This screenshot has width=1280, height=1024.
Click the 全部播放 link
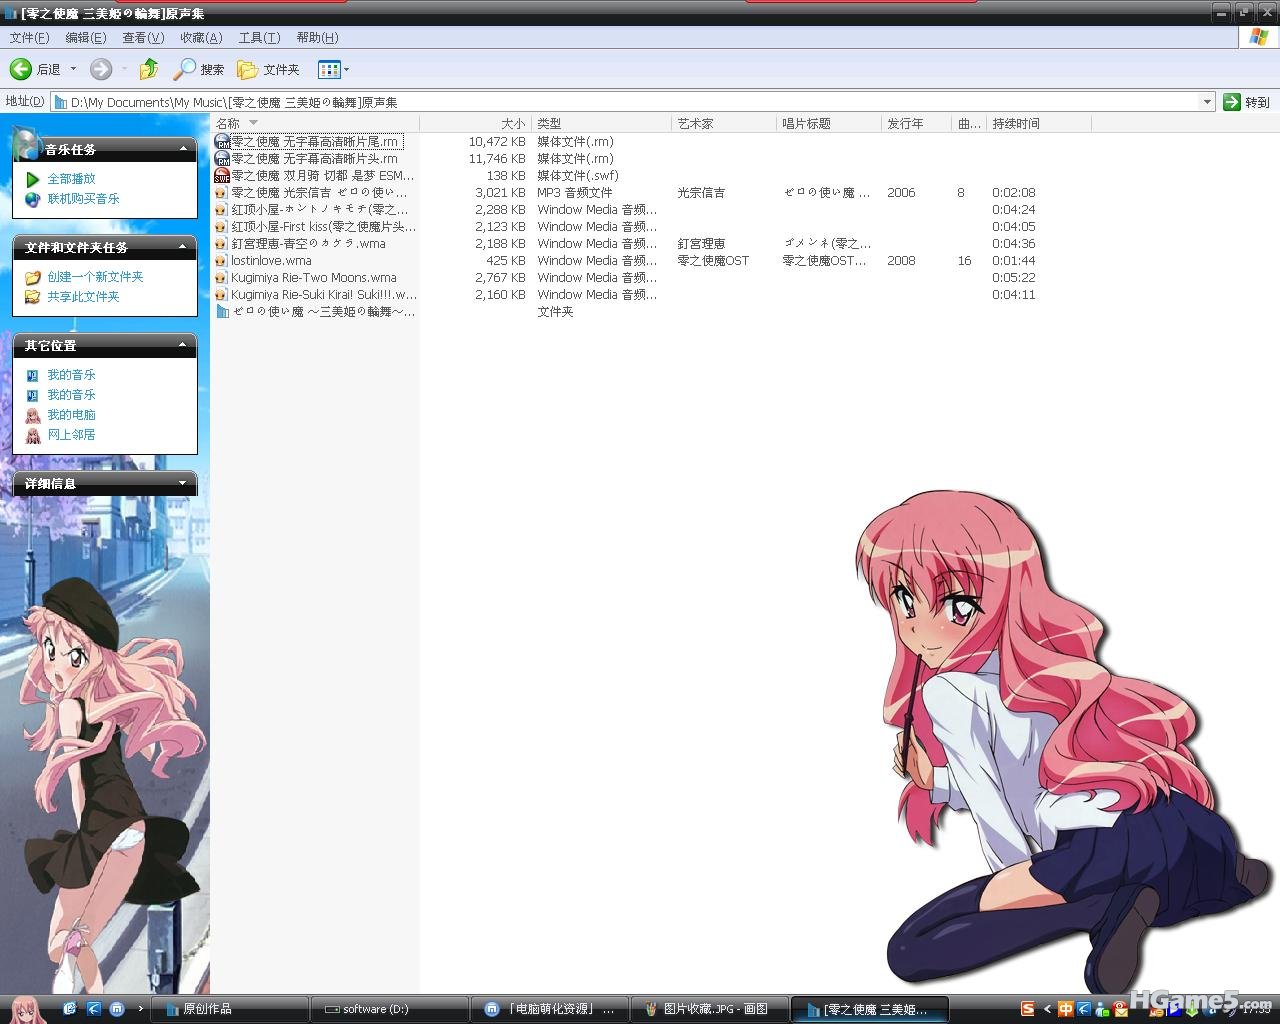[72, 179]
